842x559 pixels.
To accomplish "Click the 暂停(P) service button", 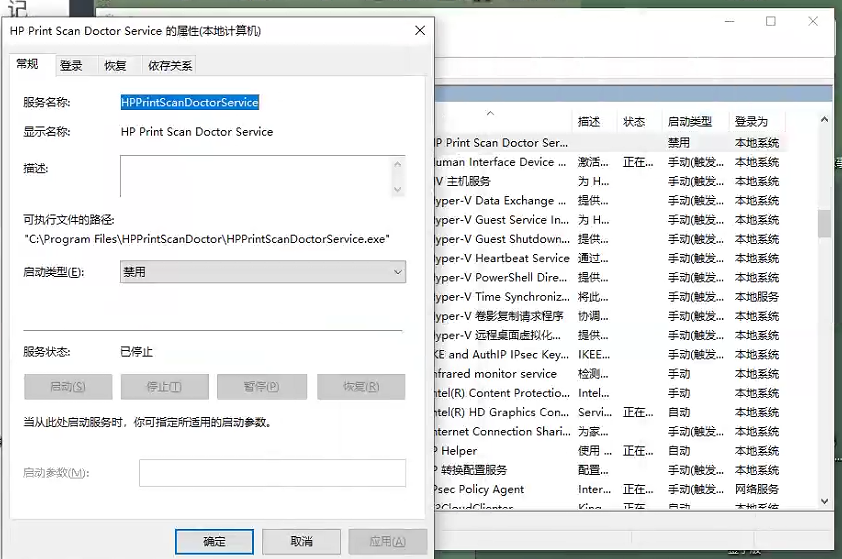I will [262, 387].
